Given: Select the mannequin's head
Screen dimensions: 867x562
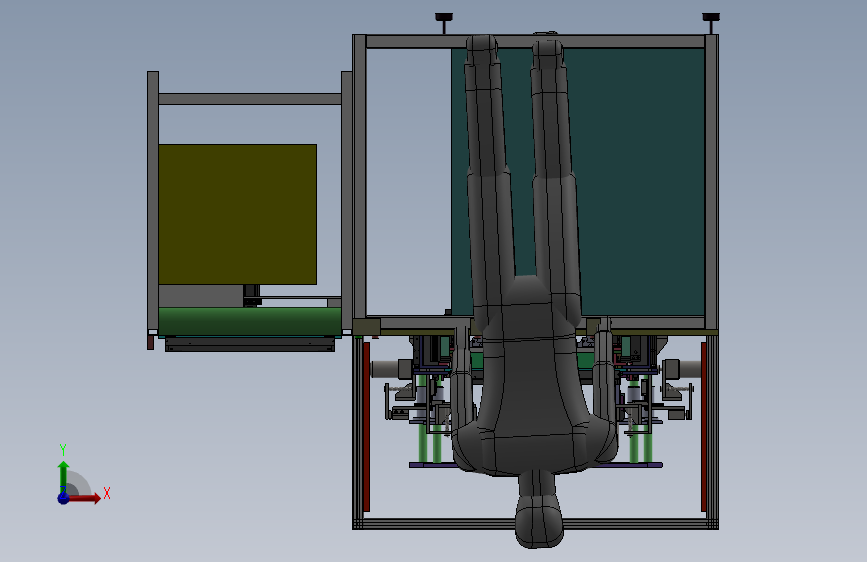Looking at the screenshot, I should pos(539,520).
